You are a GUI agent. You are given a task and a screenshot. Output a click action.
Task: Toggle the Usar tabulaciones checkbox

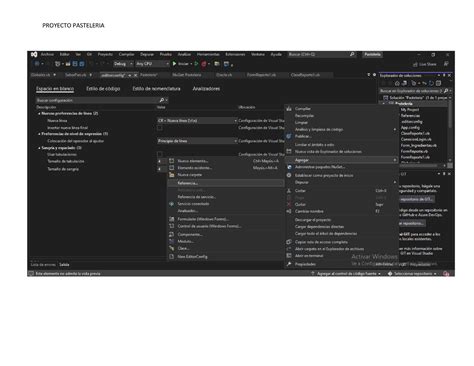160,154
